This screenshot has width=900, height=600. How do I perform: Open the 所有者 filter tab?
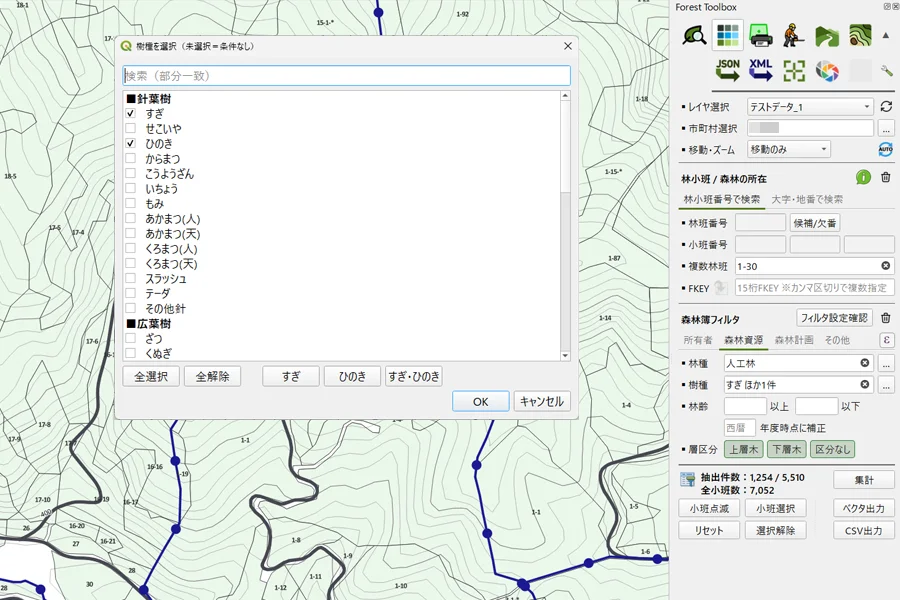point(697,340)
